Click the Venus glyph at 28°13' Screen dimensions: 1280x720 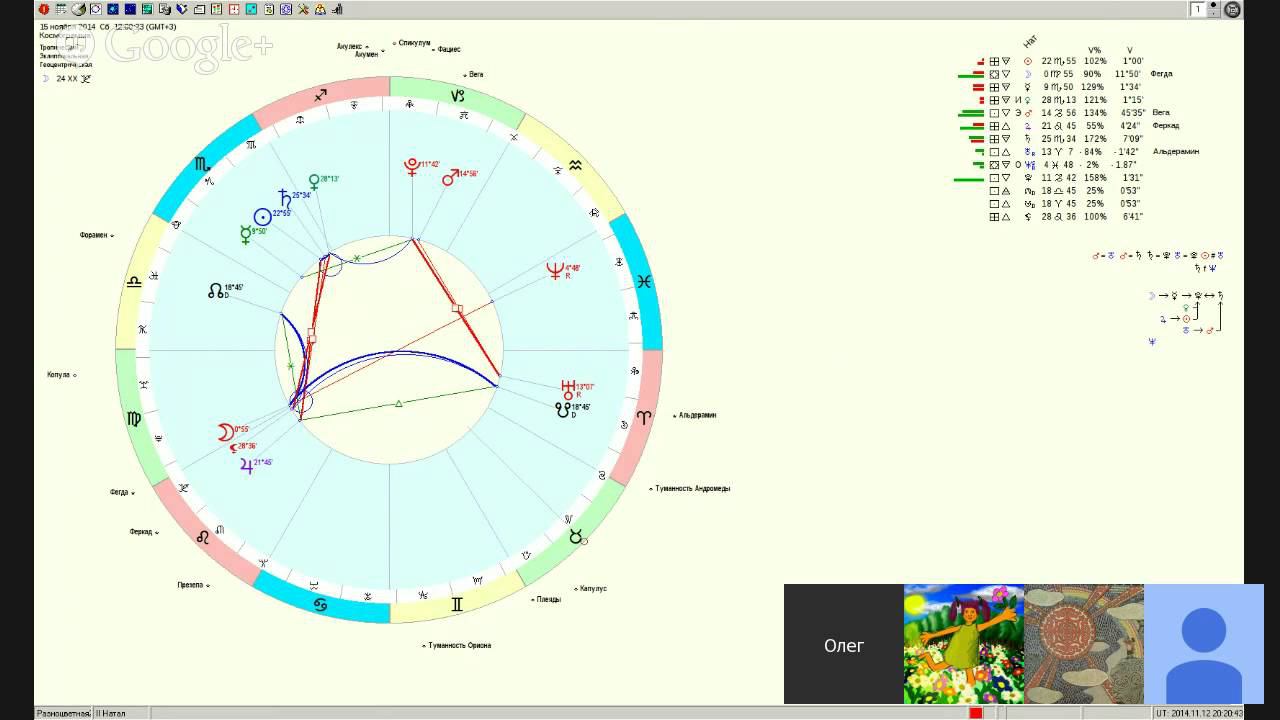tap(314, 182)
